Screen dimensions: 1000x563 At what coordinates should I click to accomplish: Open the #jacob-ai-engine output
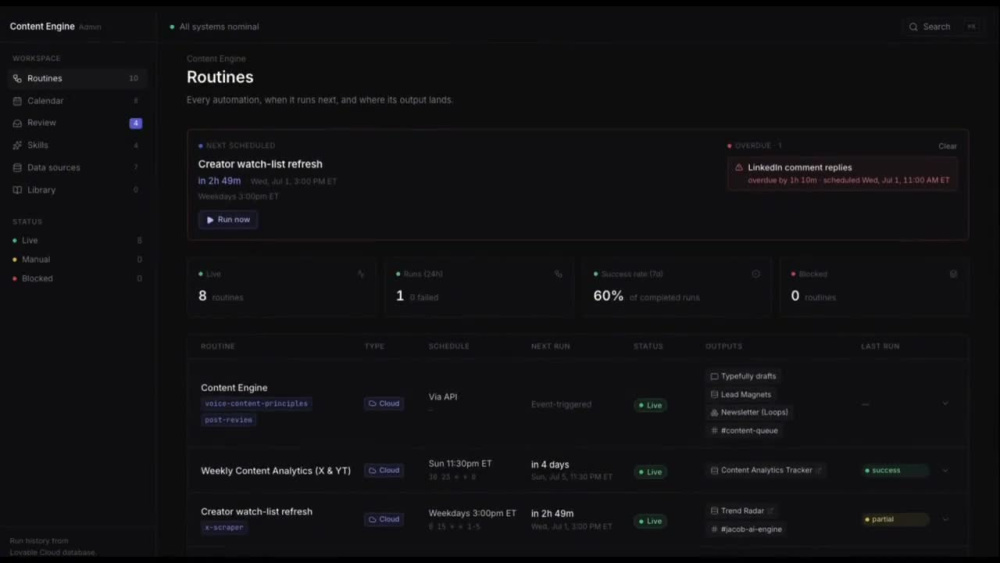746,529
